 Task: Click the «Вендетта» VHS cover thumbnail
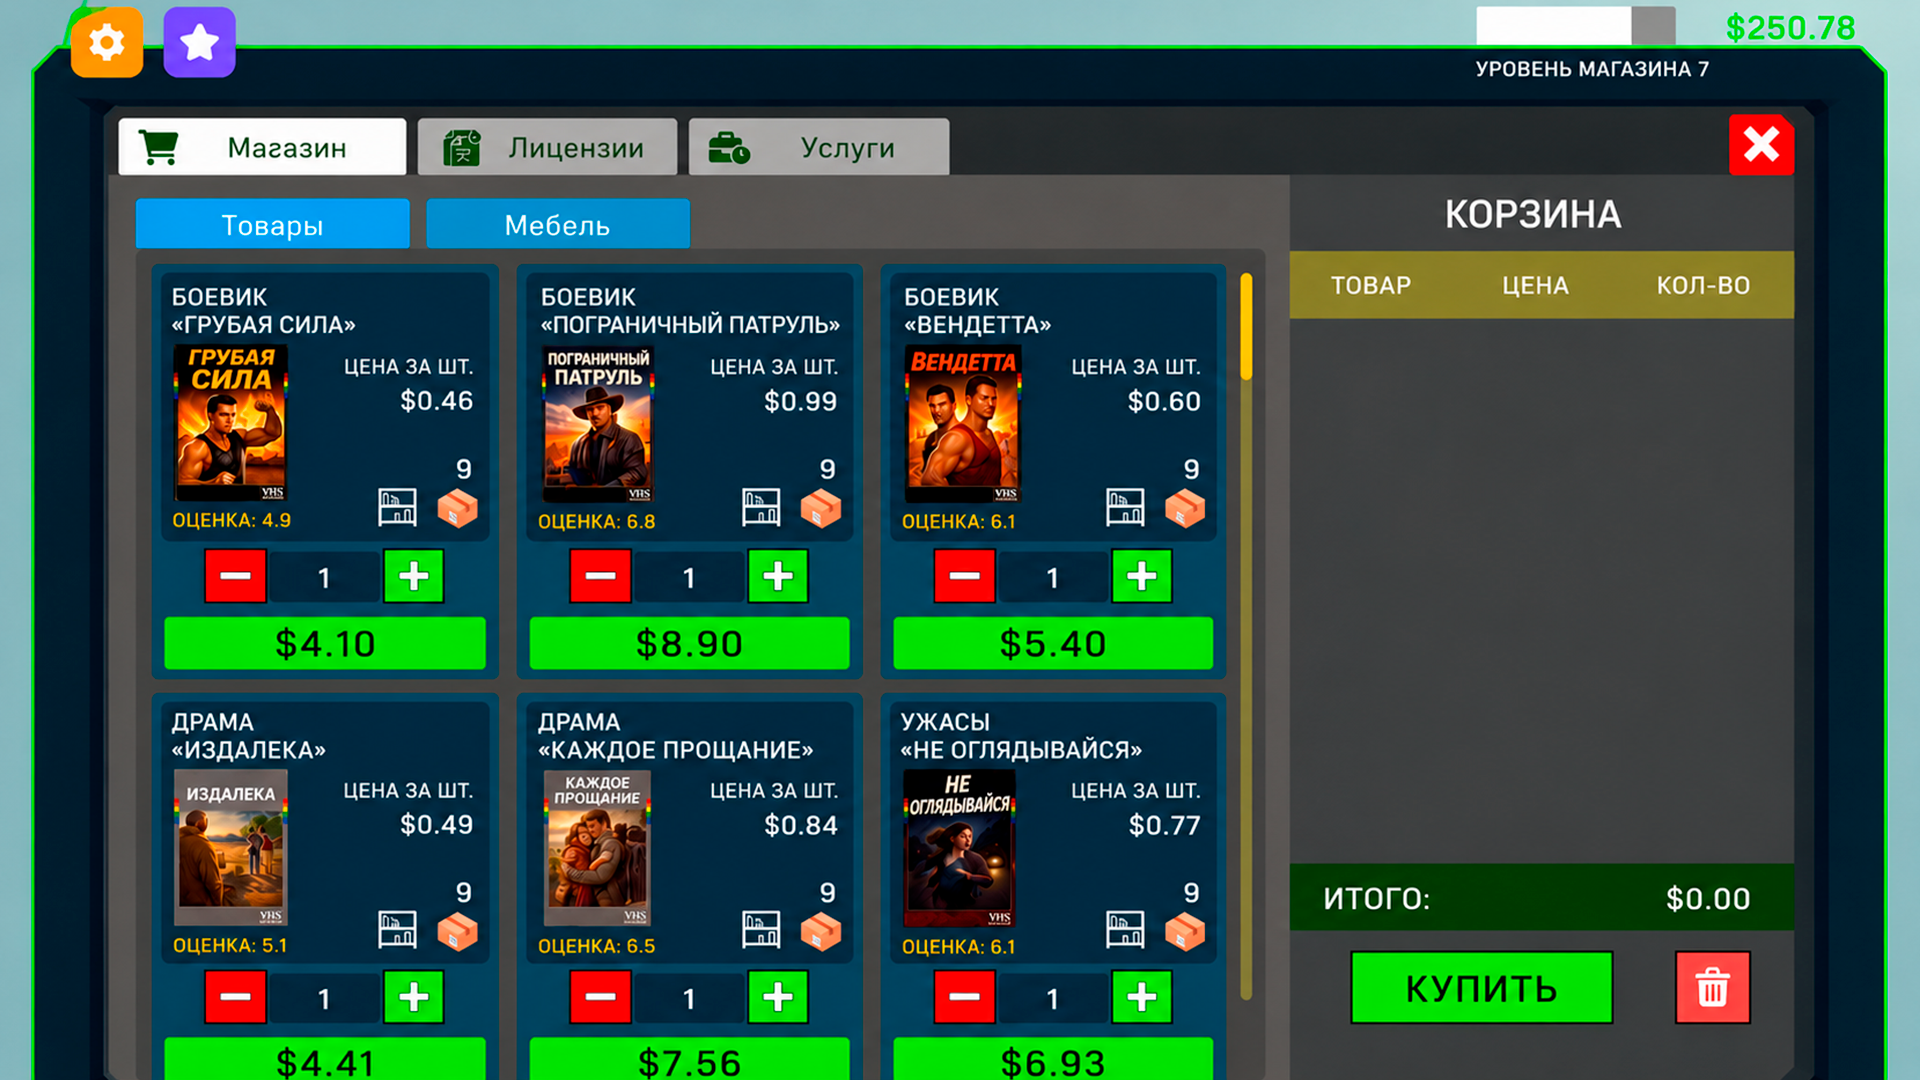click(x=962, y=423)
